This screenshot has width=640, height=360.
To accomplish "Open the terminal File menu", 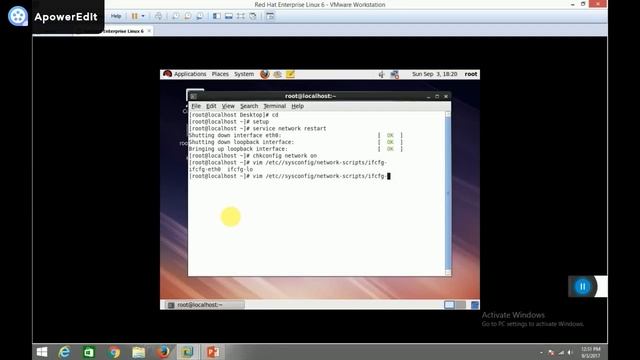I will 196,106.
